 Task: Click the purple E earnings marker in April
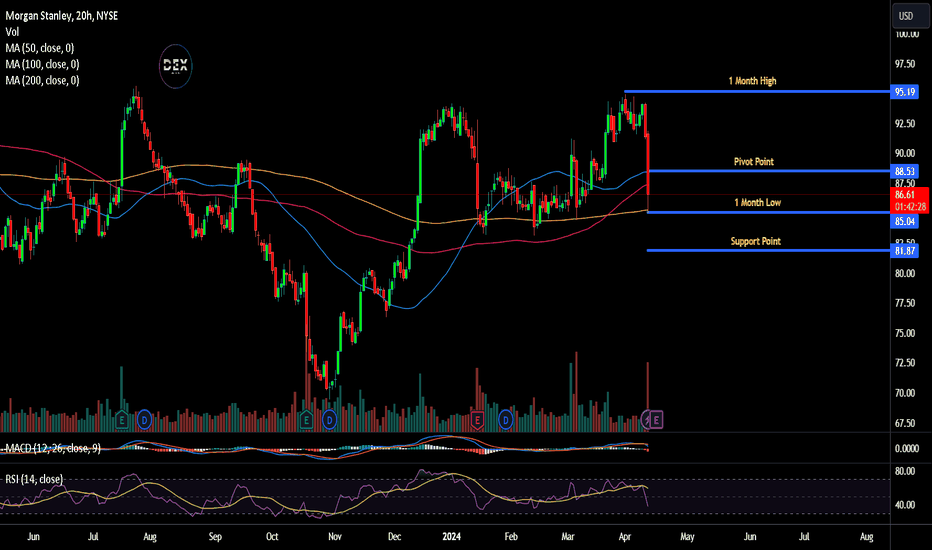pos(656,420)
